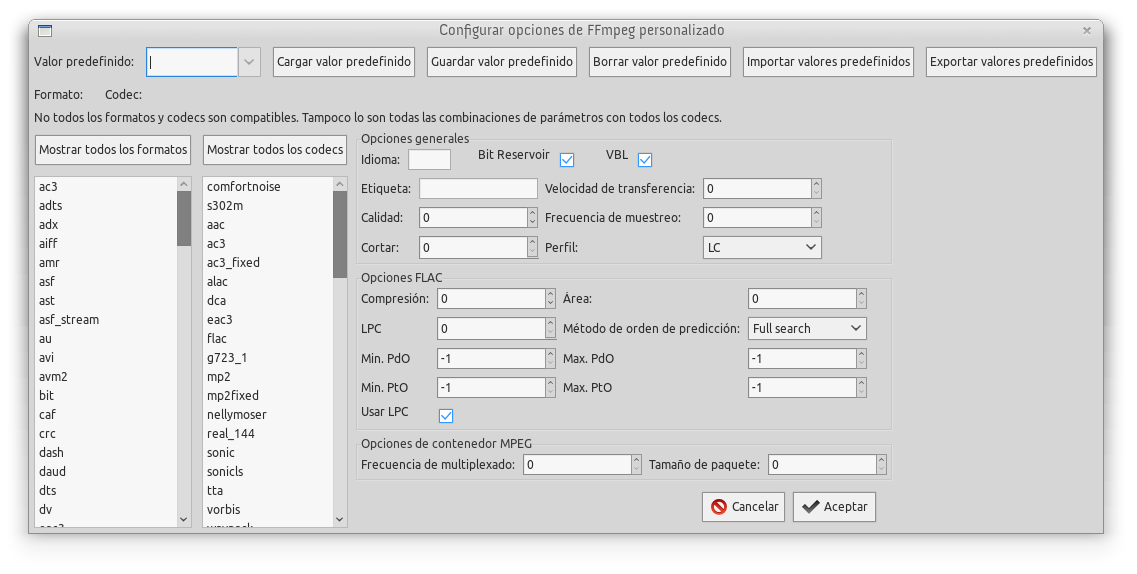Click the Aceptar button

[835, 507]
